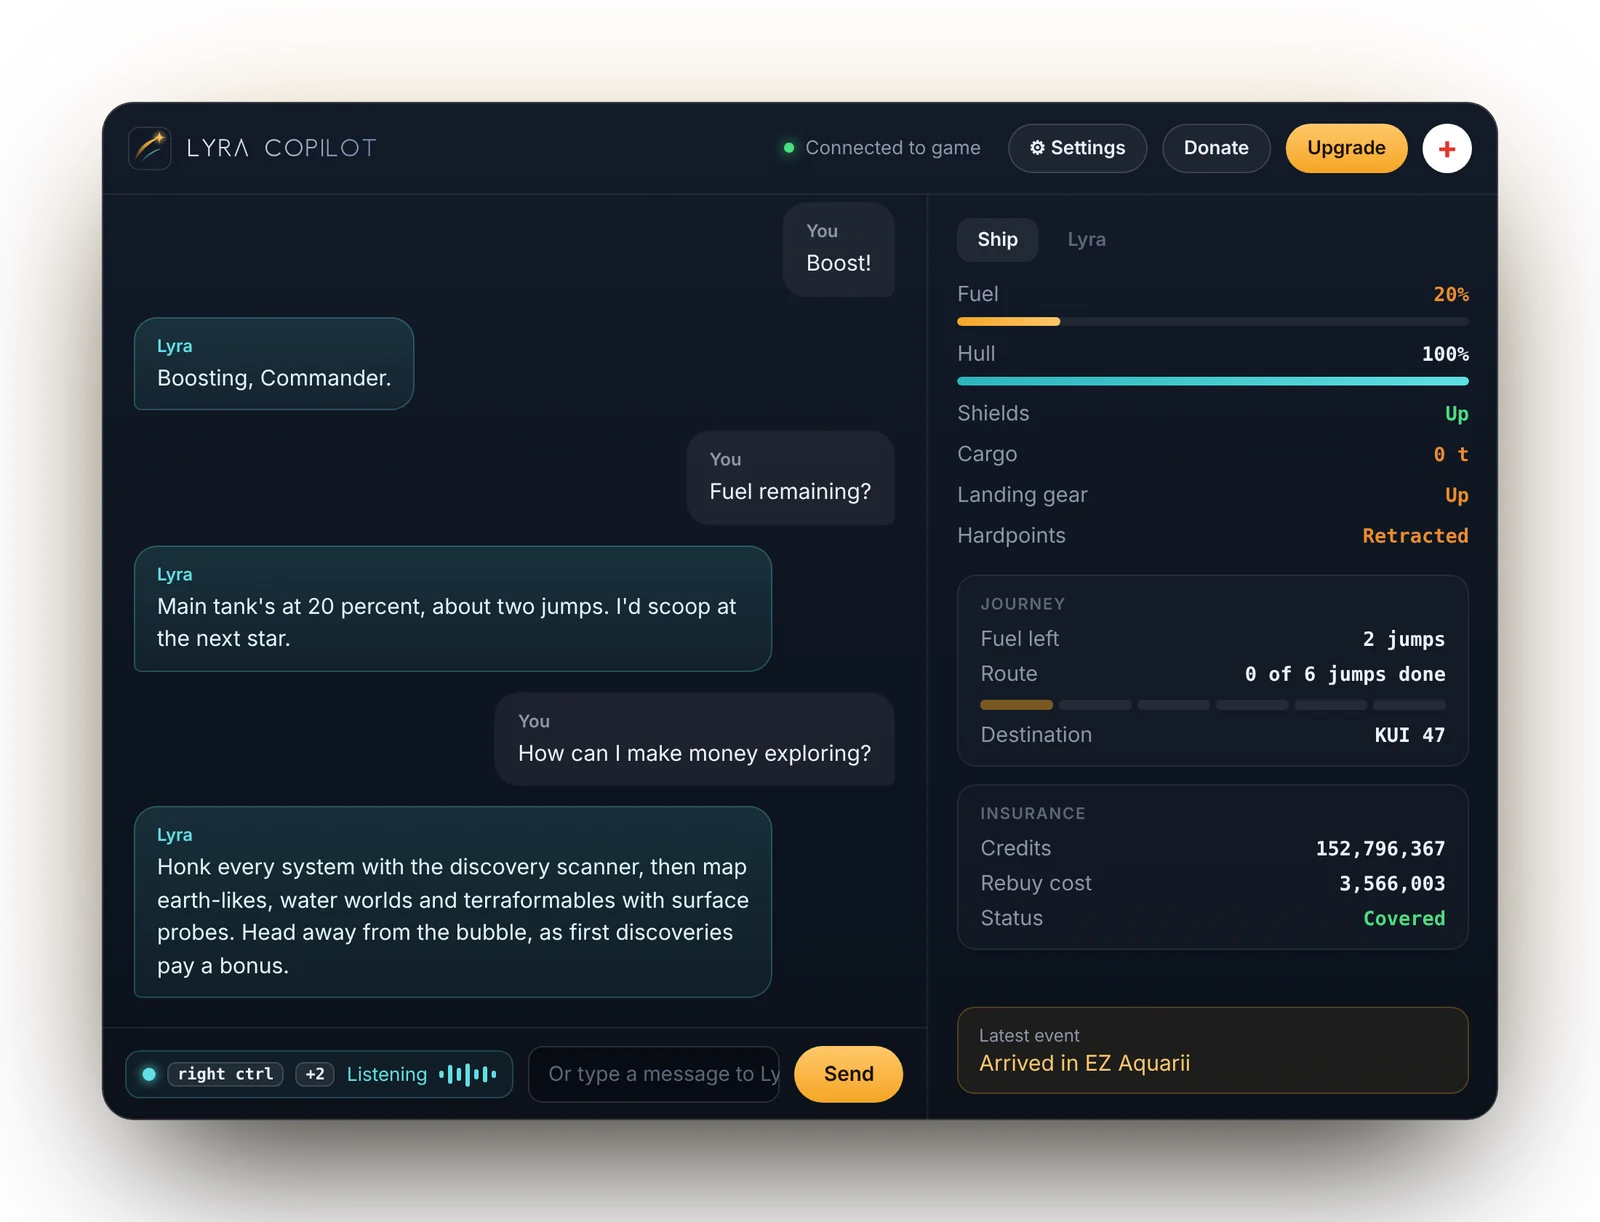Click the 'Honk every system' Lyra reply
The width and height of the screenshot is (1600, 1222).
tap(453, 902)
